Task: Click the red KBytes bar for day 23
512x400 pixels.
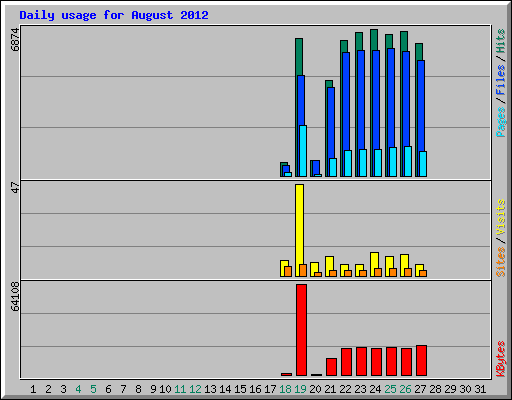Action: coord(361,362)
